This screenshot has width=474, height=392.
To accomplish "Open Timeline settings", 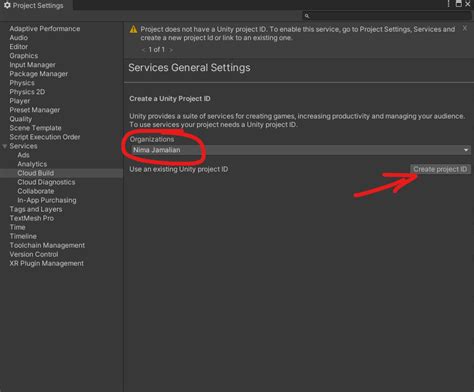I will (x=23, y=236).
